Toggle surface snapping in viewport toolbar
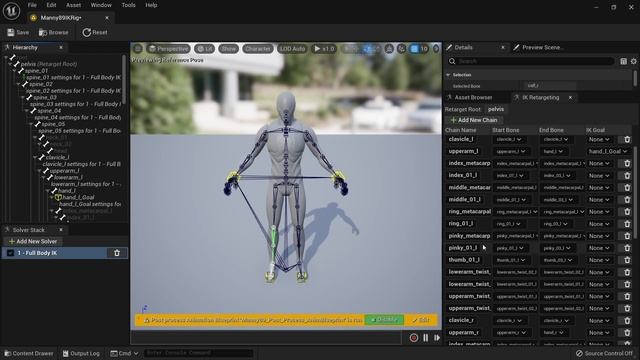This screenshot has height=360, width=640. (389, 49)
